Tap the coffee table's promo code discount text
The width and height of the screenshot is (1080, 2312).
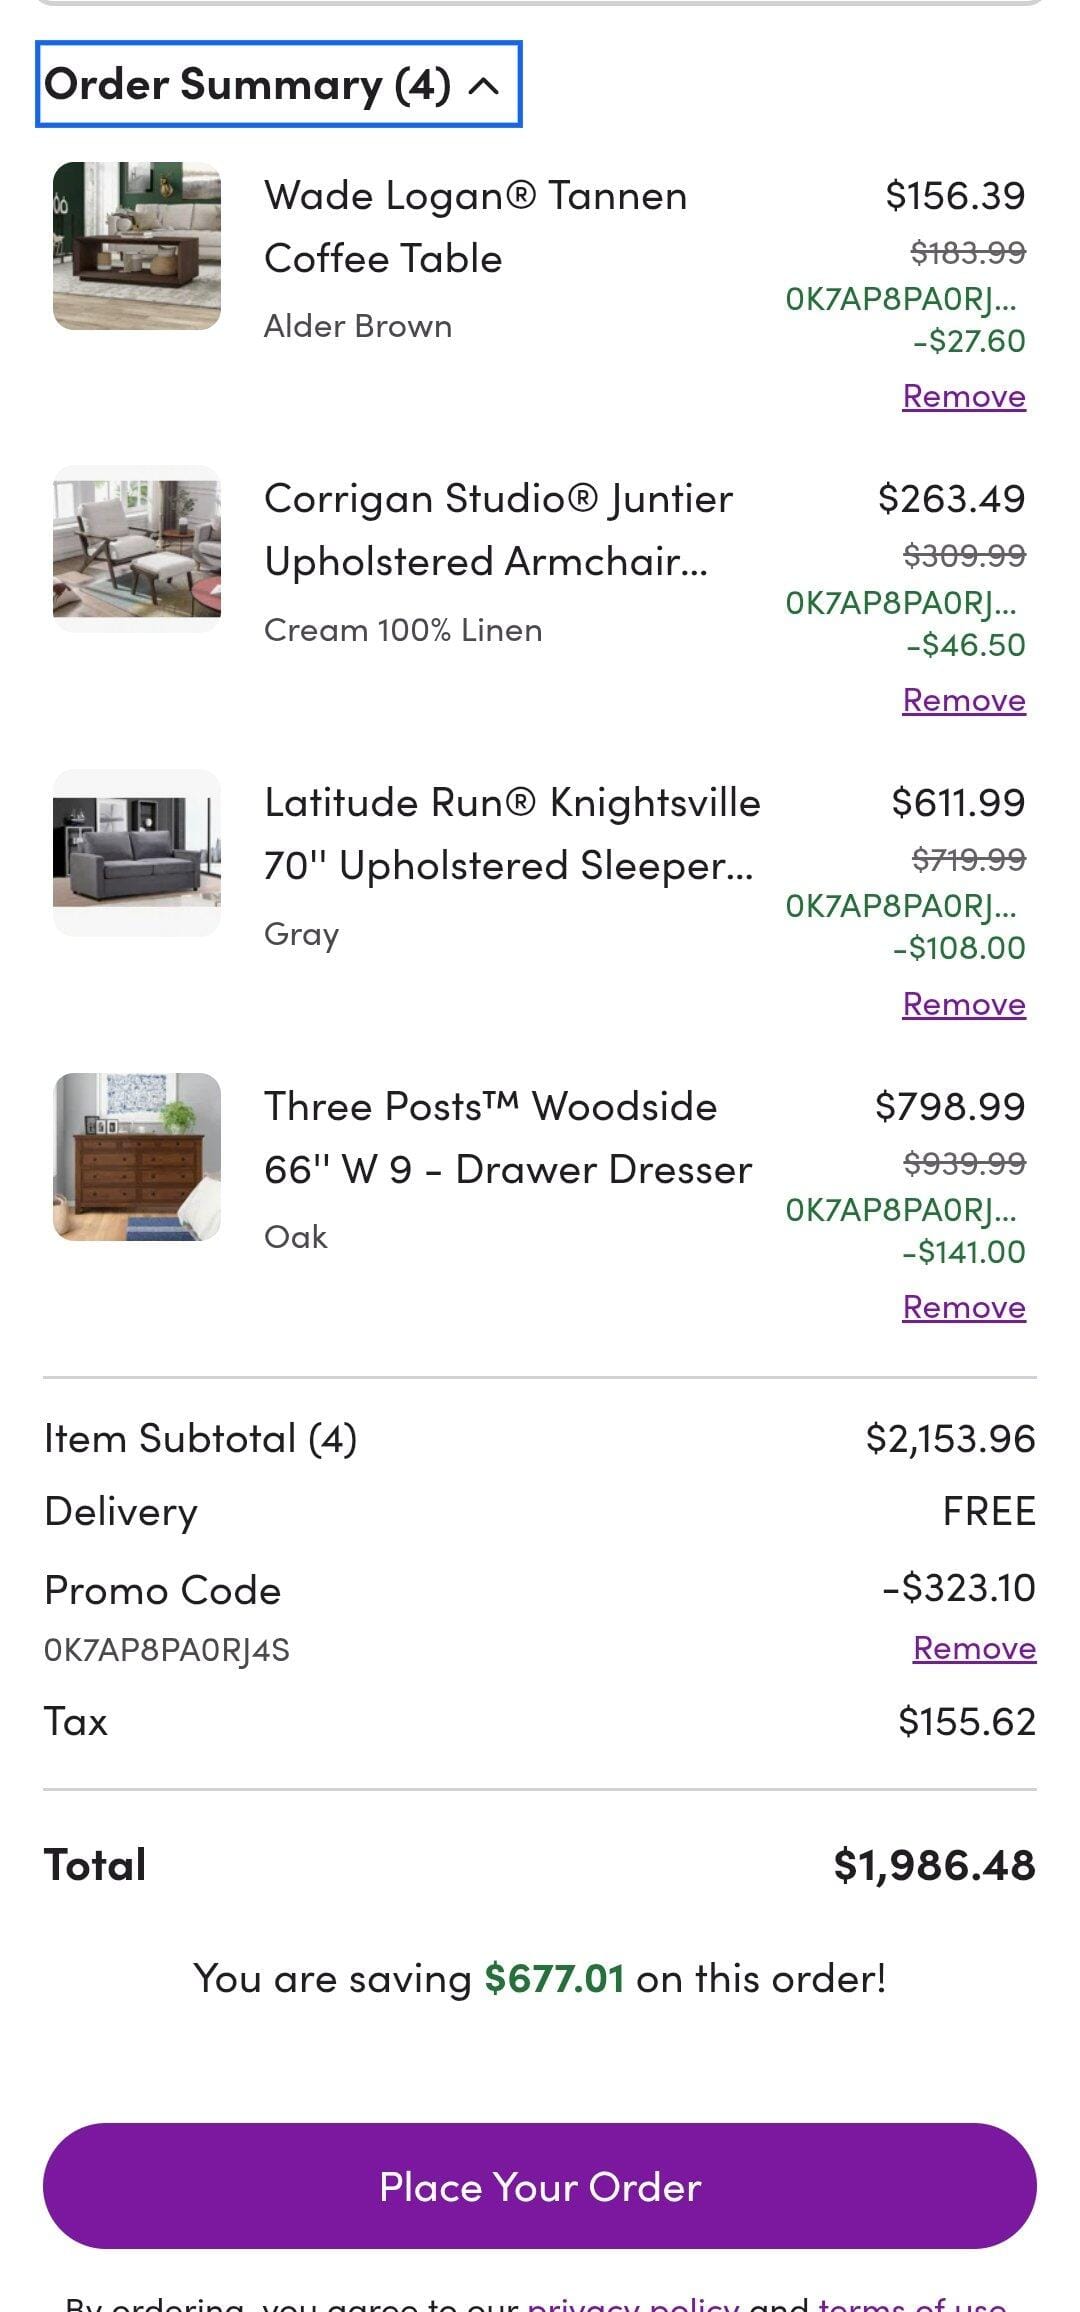pyautogui.click(x=904, y=320)
